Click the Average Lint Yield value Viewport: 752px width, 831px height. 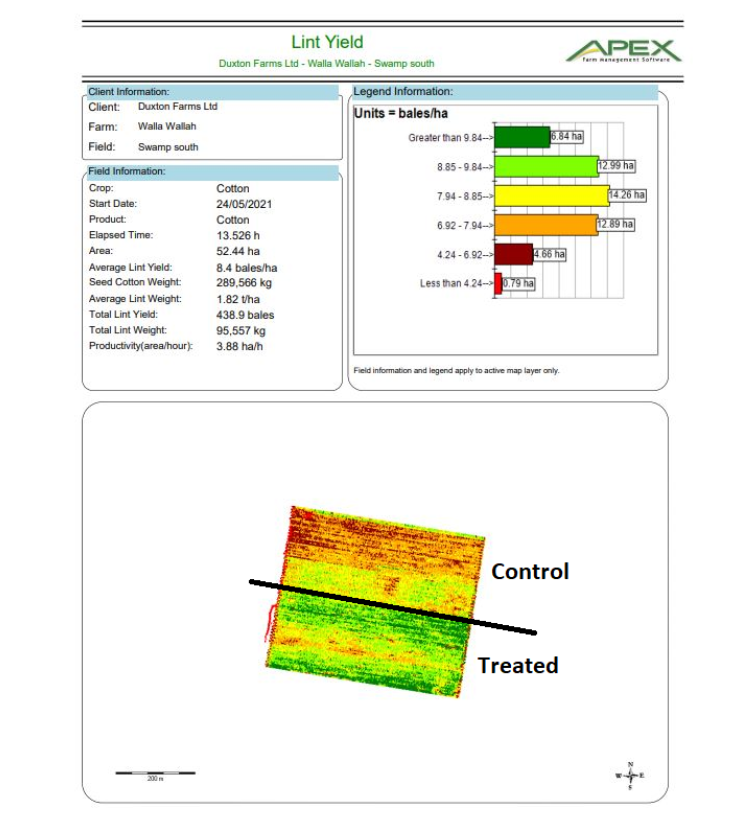click(246, 268)
